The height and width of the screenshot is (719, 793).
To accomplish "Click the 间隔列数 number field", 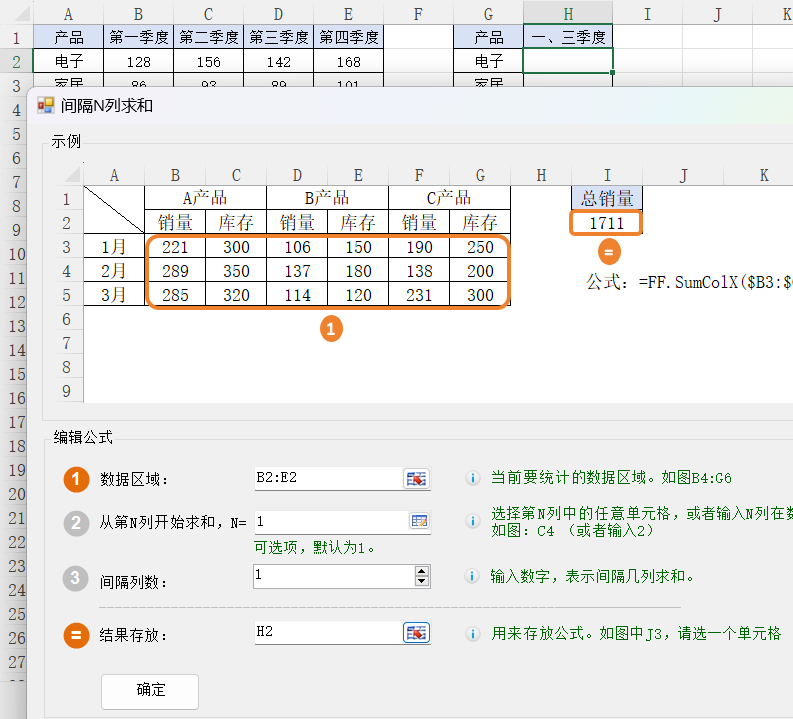I will click(x=333, y=576).
